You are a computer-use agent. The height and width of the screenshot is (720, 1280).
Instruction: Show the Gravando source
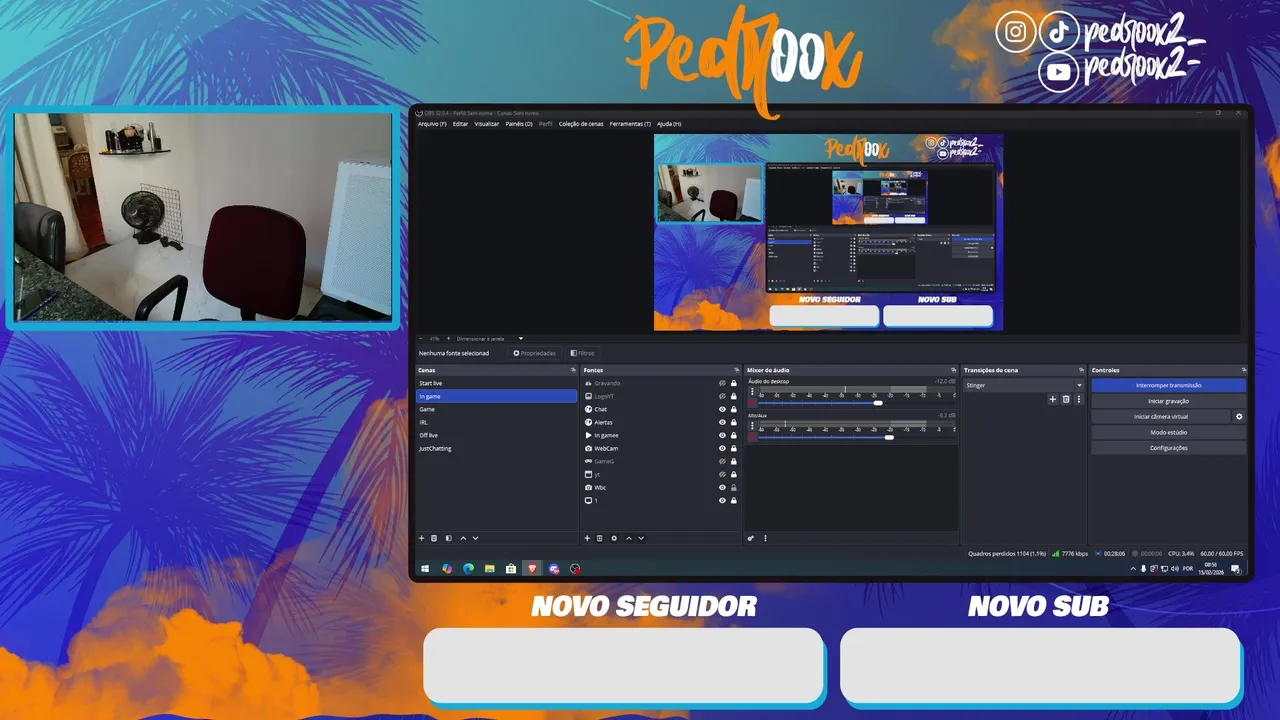point(722,383)
